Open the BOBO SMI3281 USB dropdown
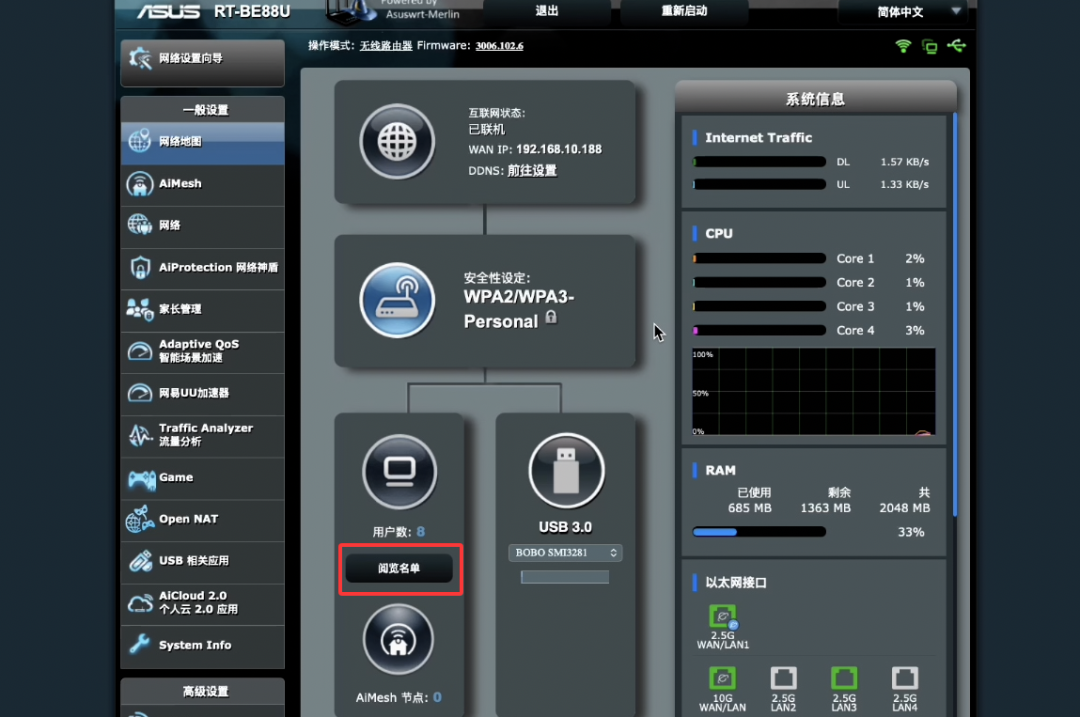 [x=565, y=553]
